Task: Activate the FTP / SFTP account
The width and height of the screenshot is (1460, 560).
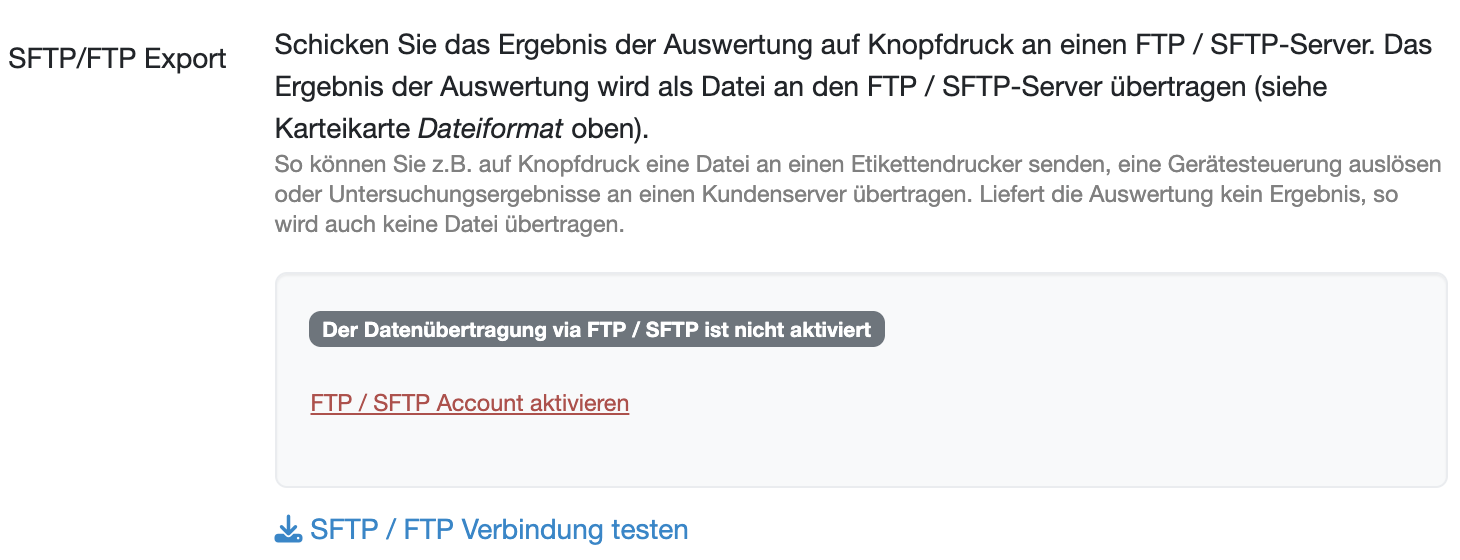Action: (469, 403)
